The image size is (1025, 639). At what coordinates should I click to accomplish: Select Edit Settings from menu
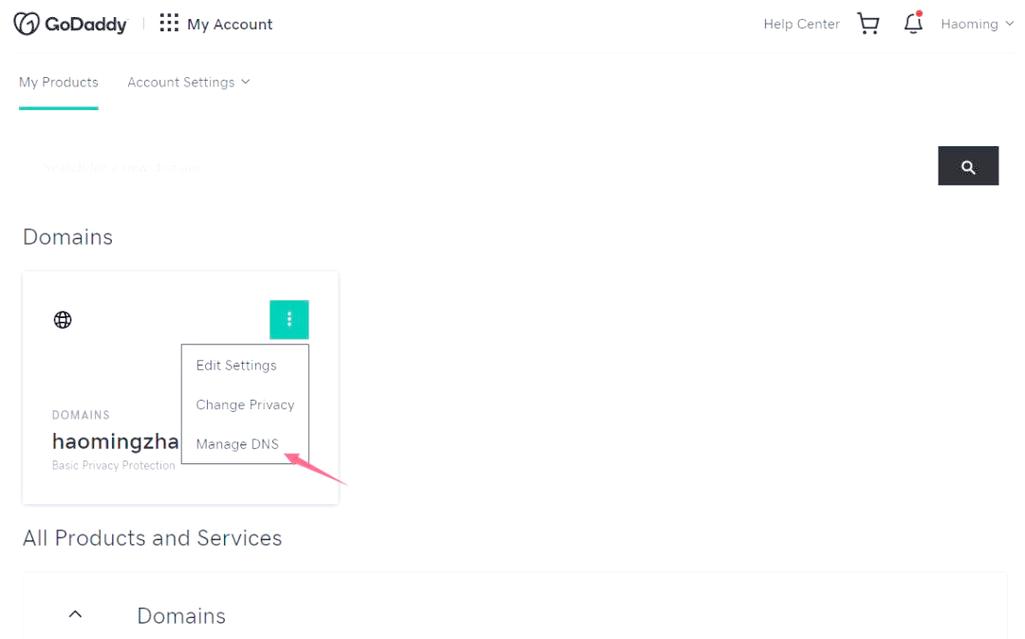(x=236, y=365)
